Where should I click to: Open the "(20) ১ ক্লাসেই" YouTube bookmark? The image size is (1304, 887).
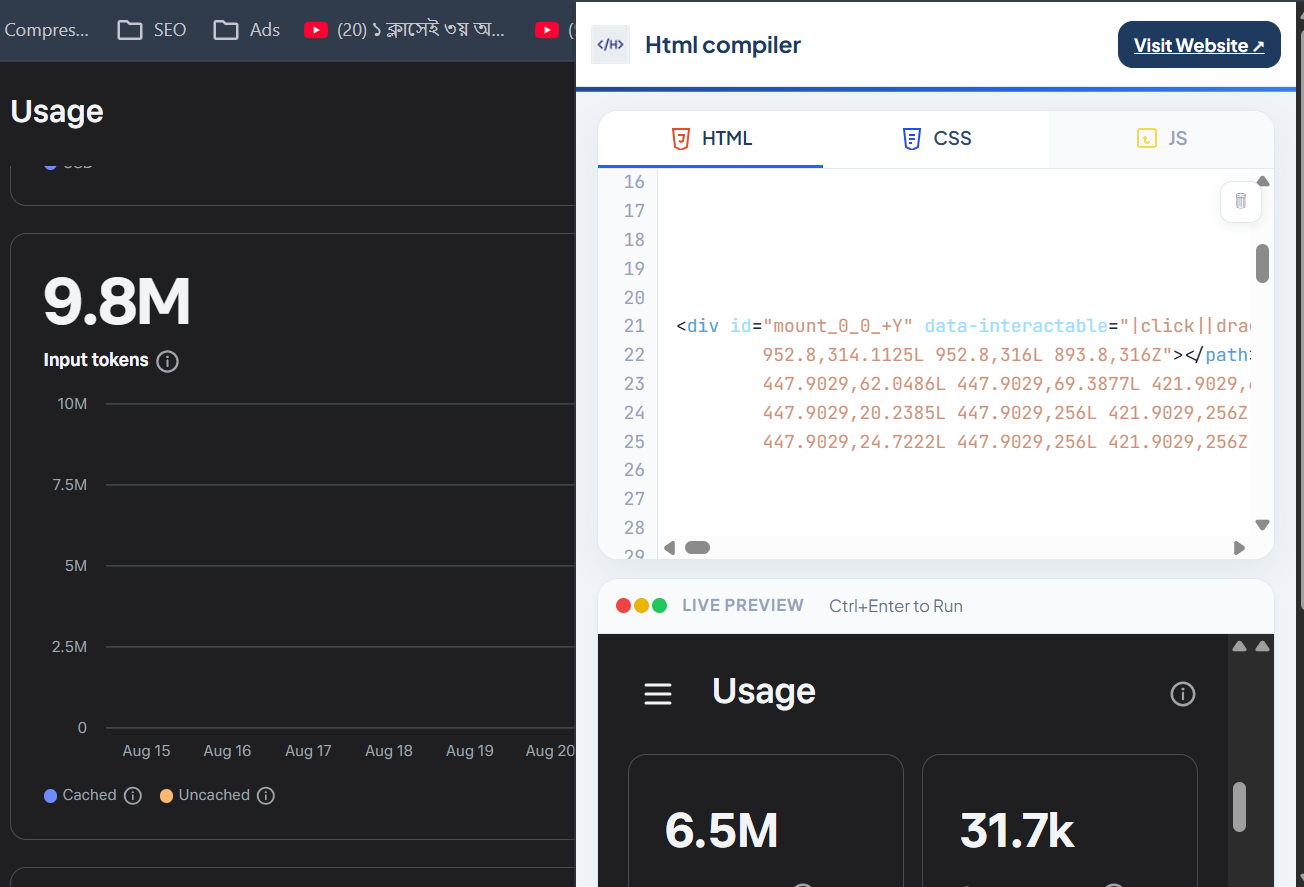point(405,30)
